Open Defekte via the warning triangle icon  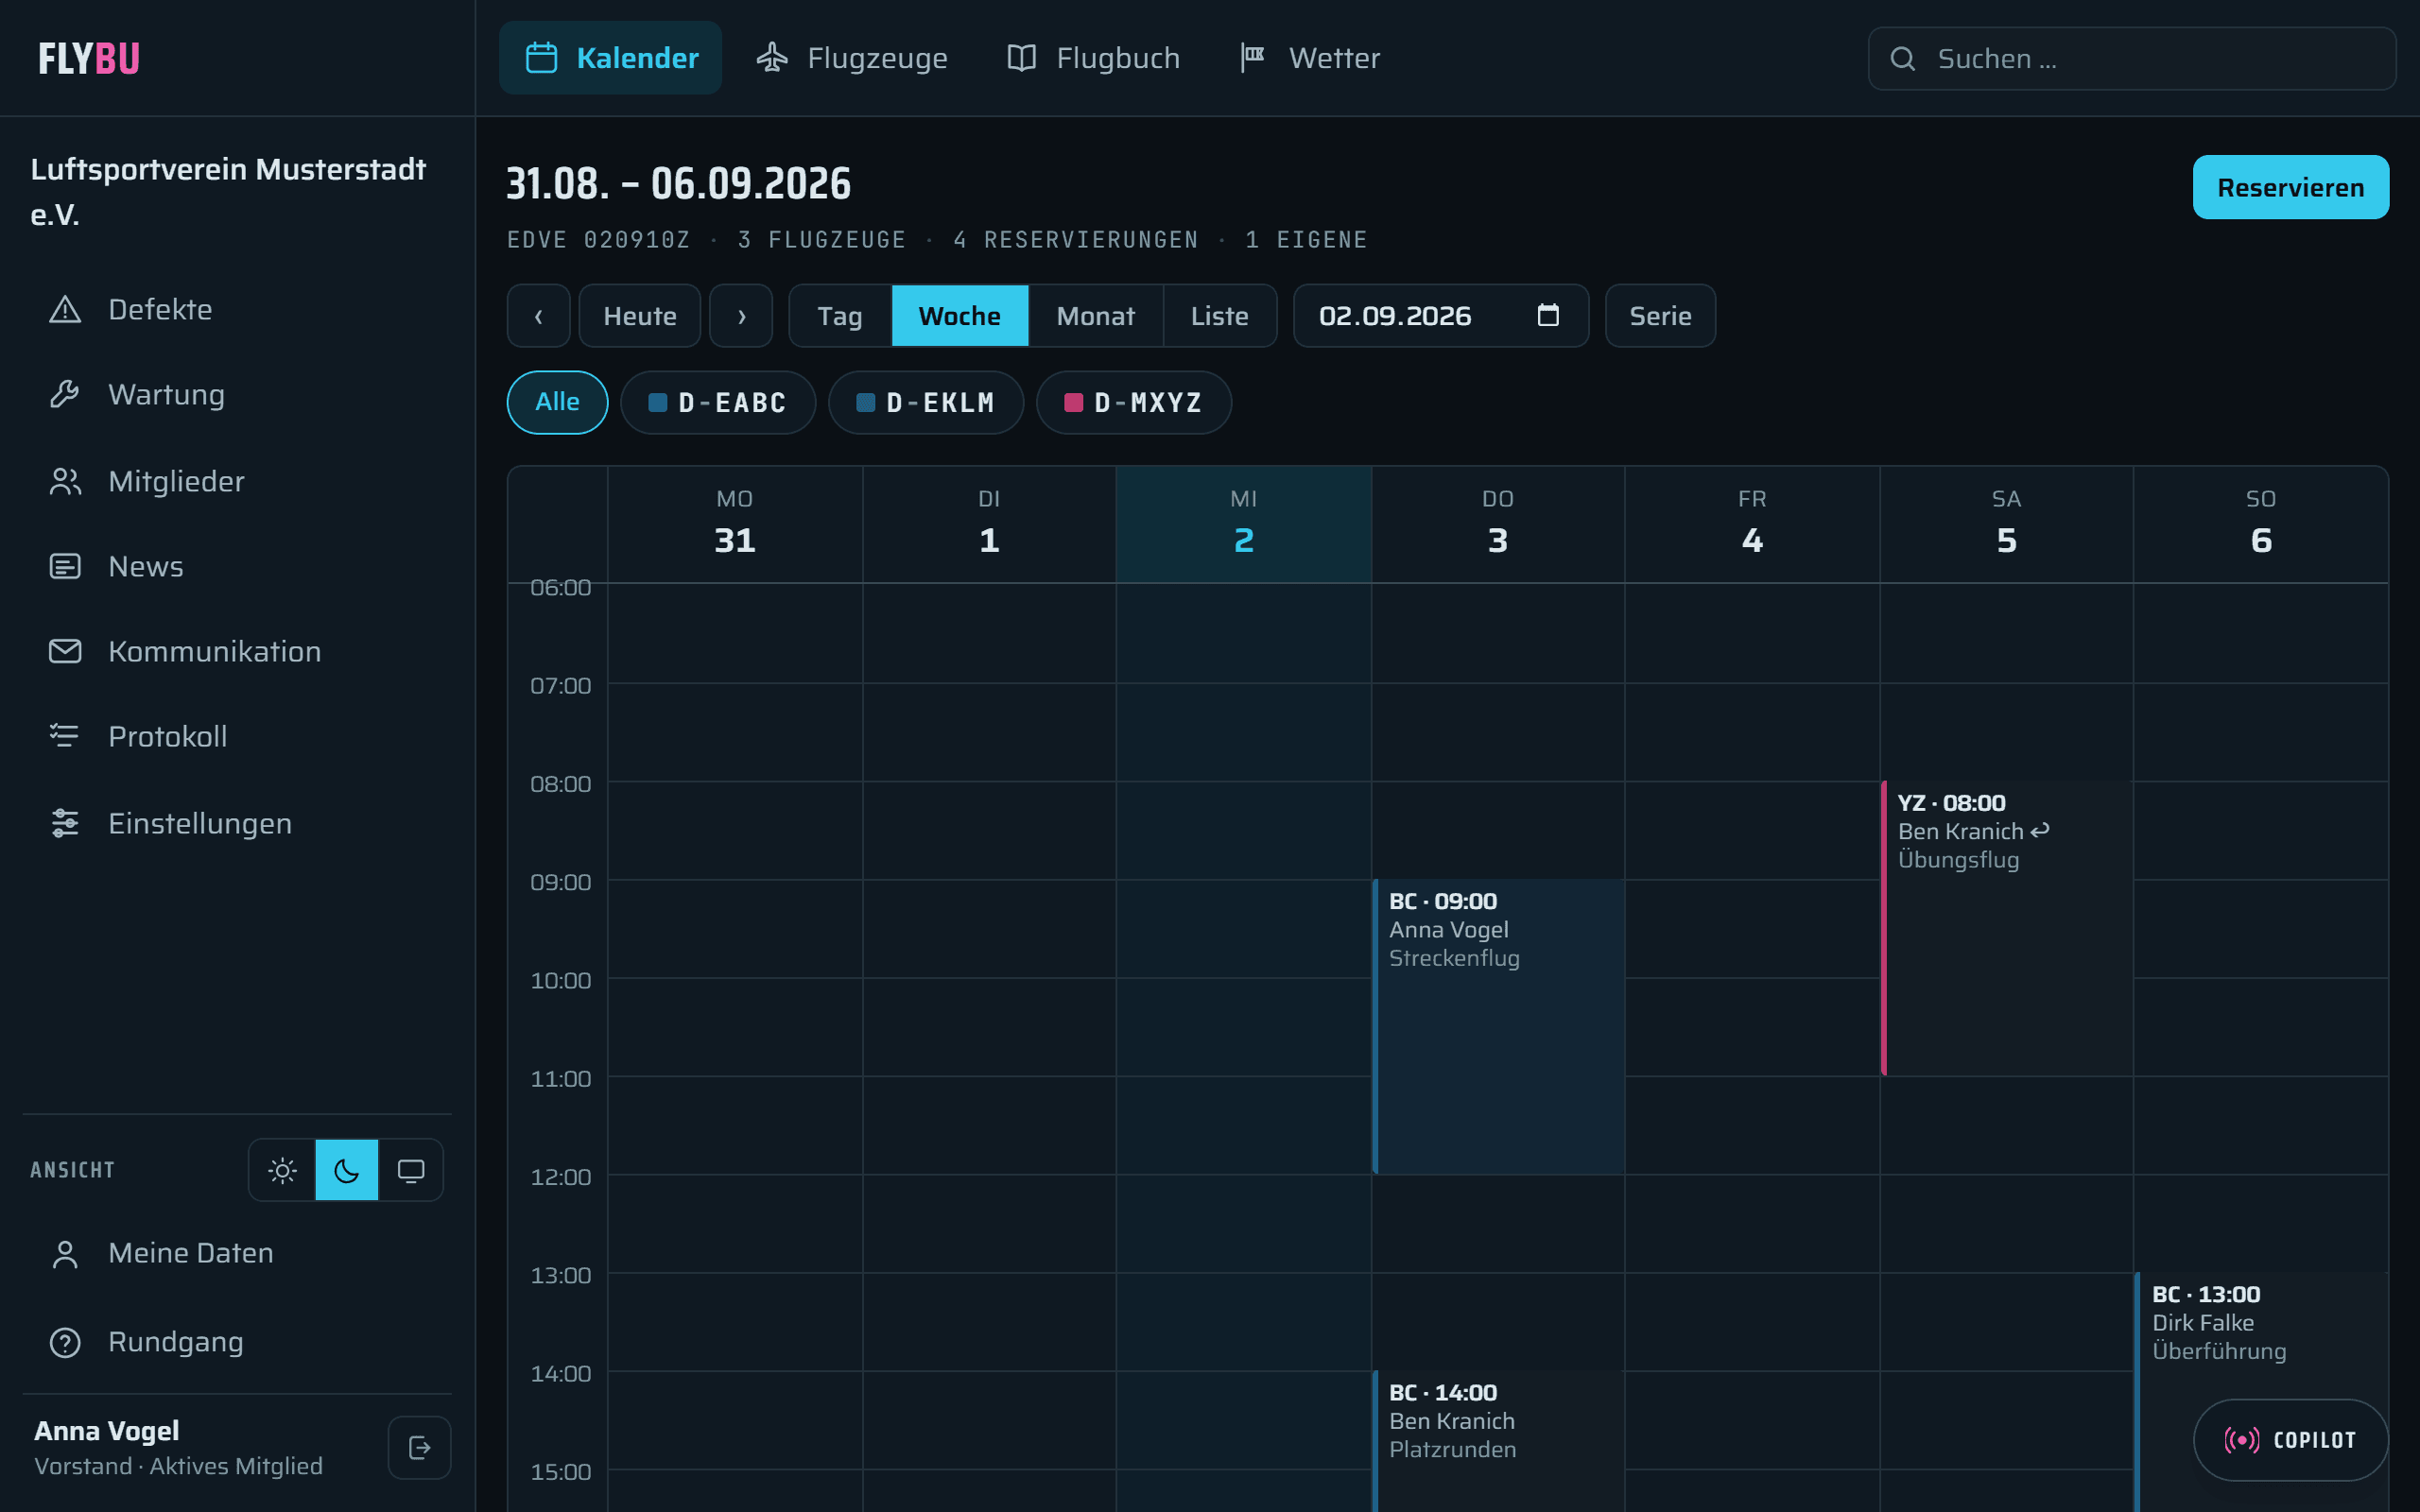tap(65, 309)
